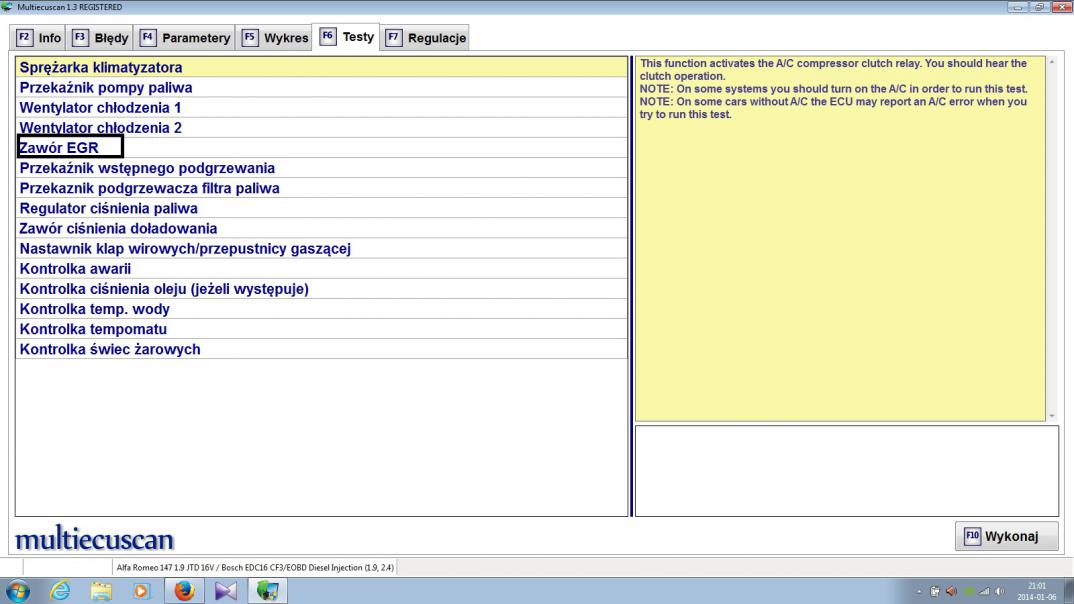The image size is (1074, 604).
Task: Click the empty output box below description
Action: (x=847, y=471)
